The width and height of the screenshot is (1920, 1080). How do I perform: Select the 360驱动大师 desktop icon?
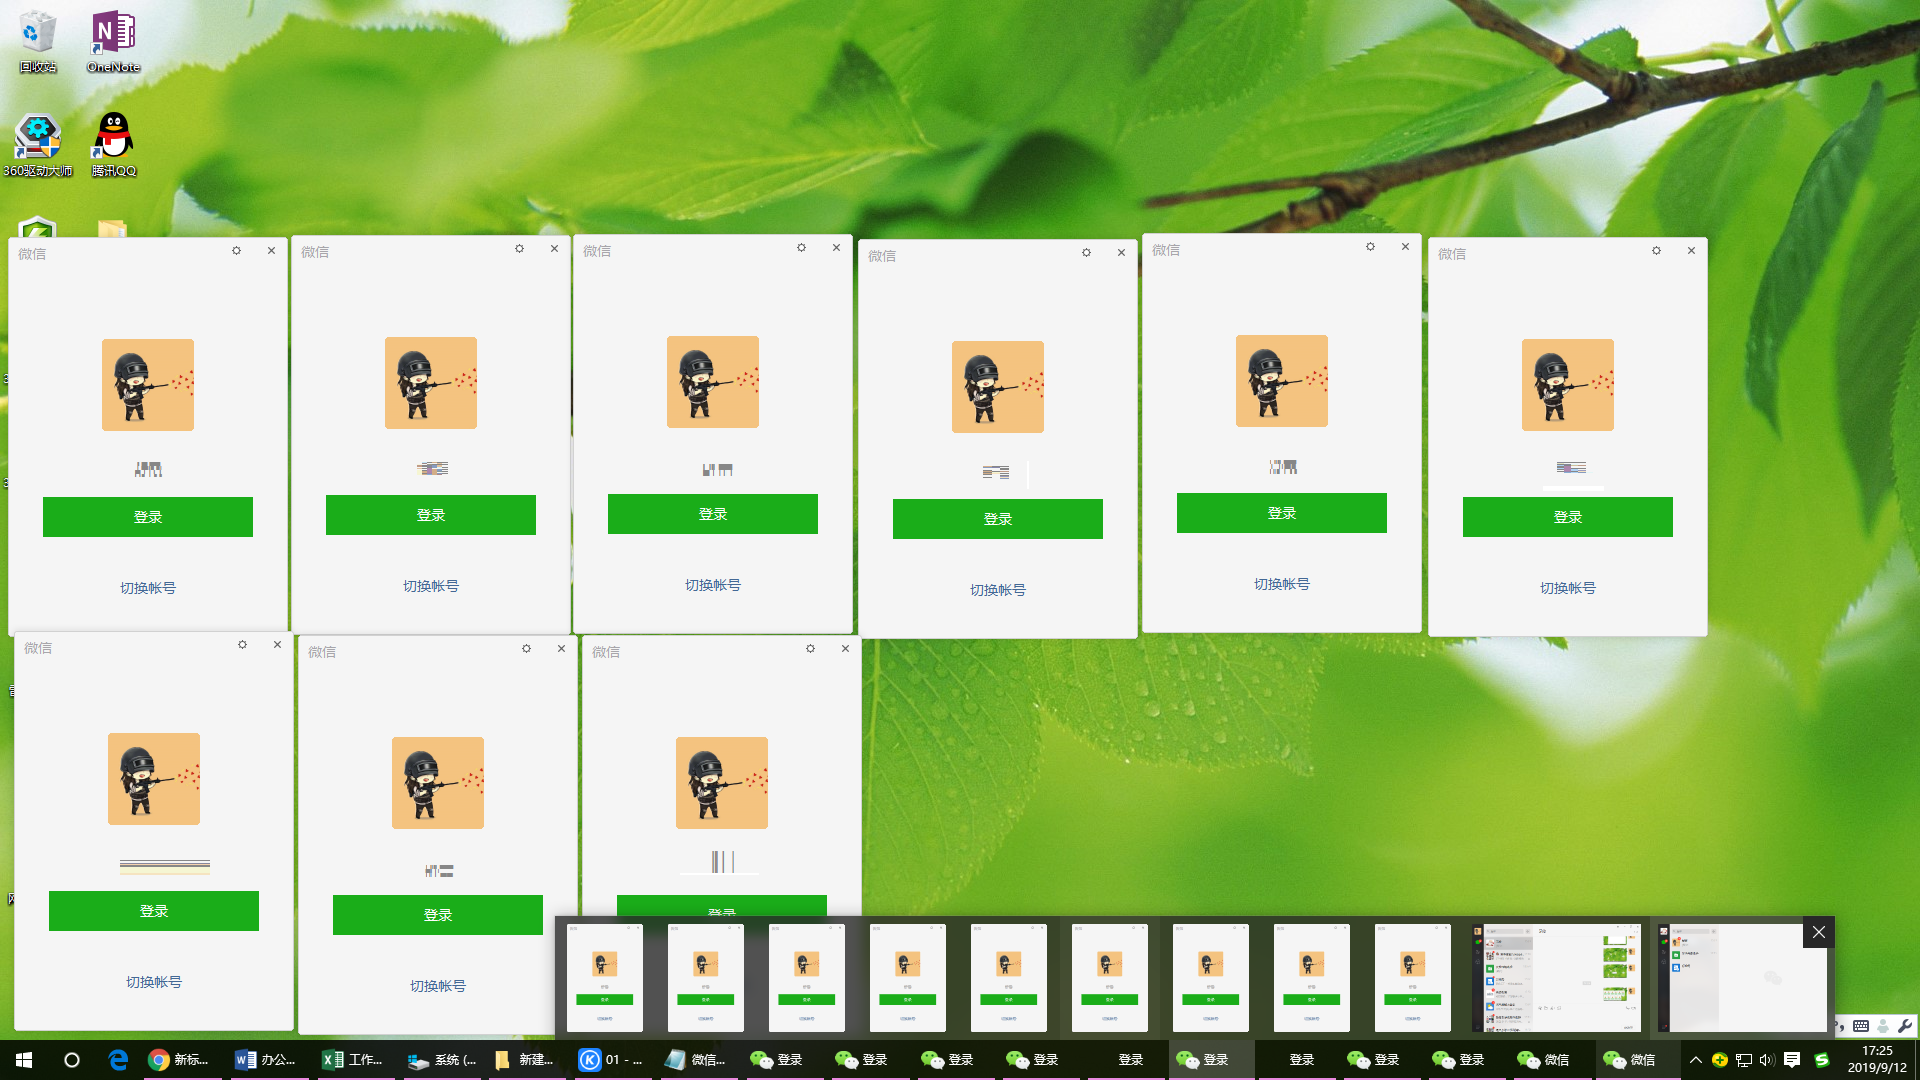(38, 146)
